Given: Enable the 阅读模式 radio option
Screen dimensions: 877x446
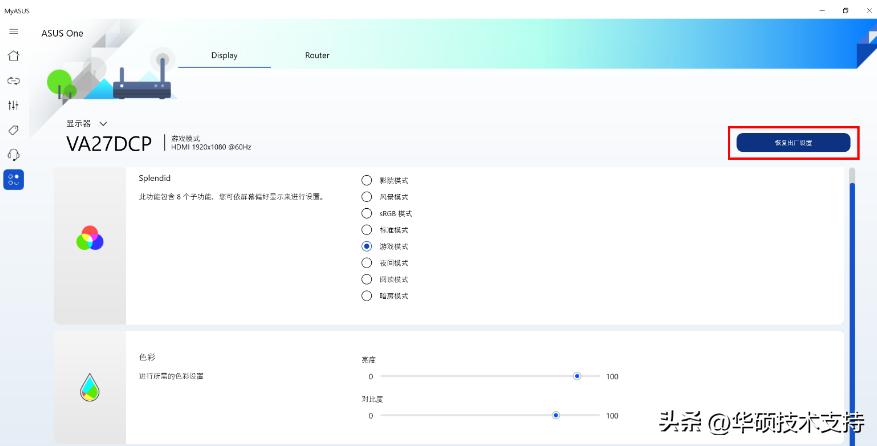Looking at the screenshot, I should click(x=366, y=279).
